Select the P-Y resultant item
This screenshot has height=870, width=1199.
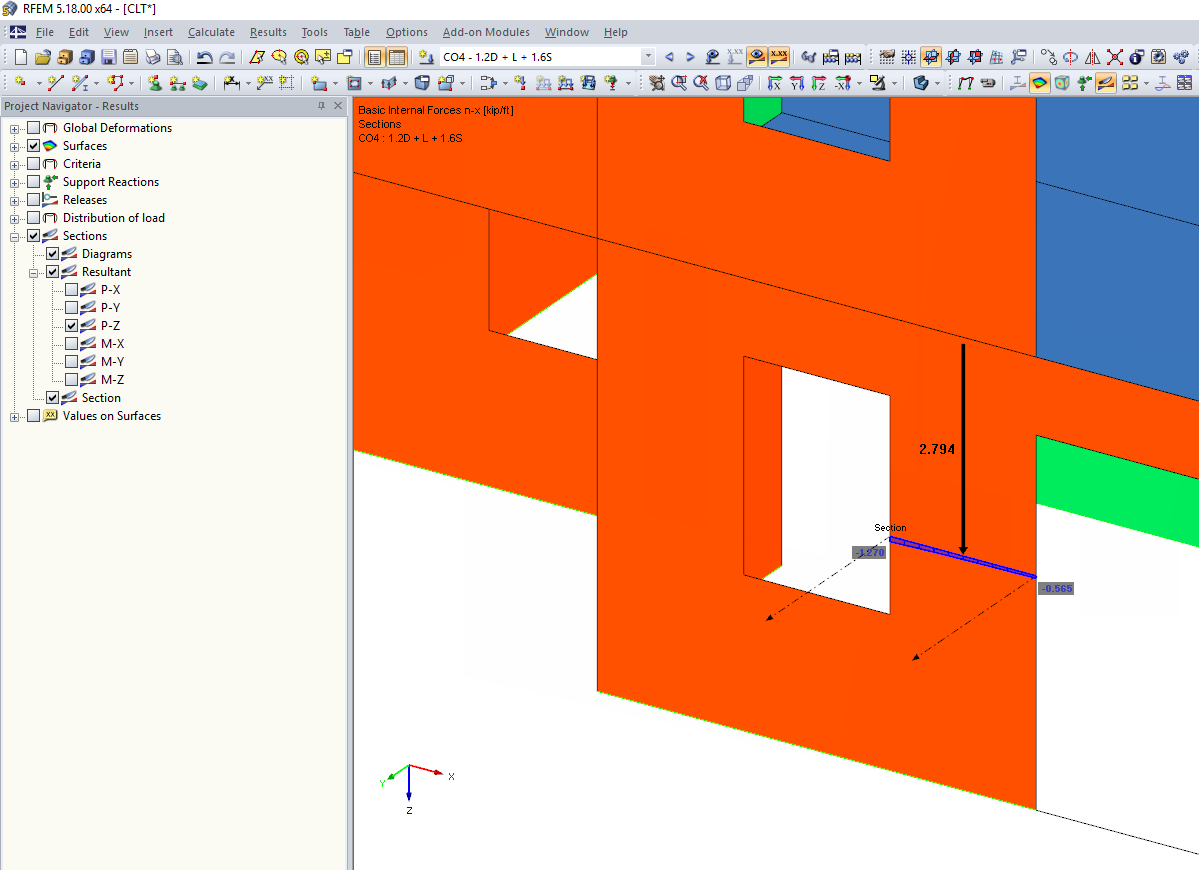click(x=110, y=307)
